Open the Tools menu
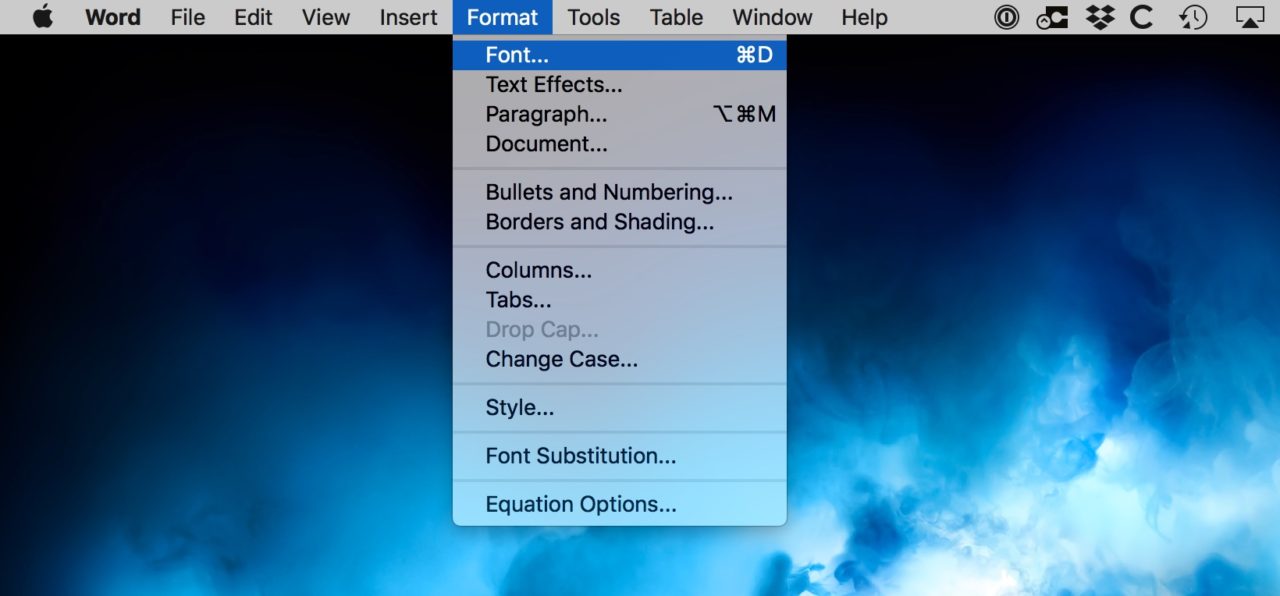Viewport: 1280px width, 596px height. 594,17
